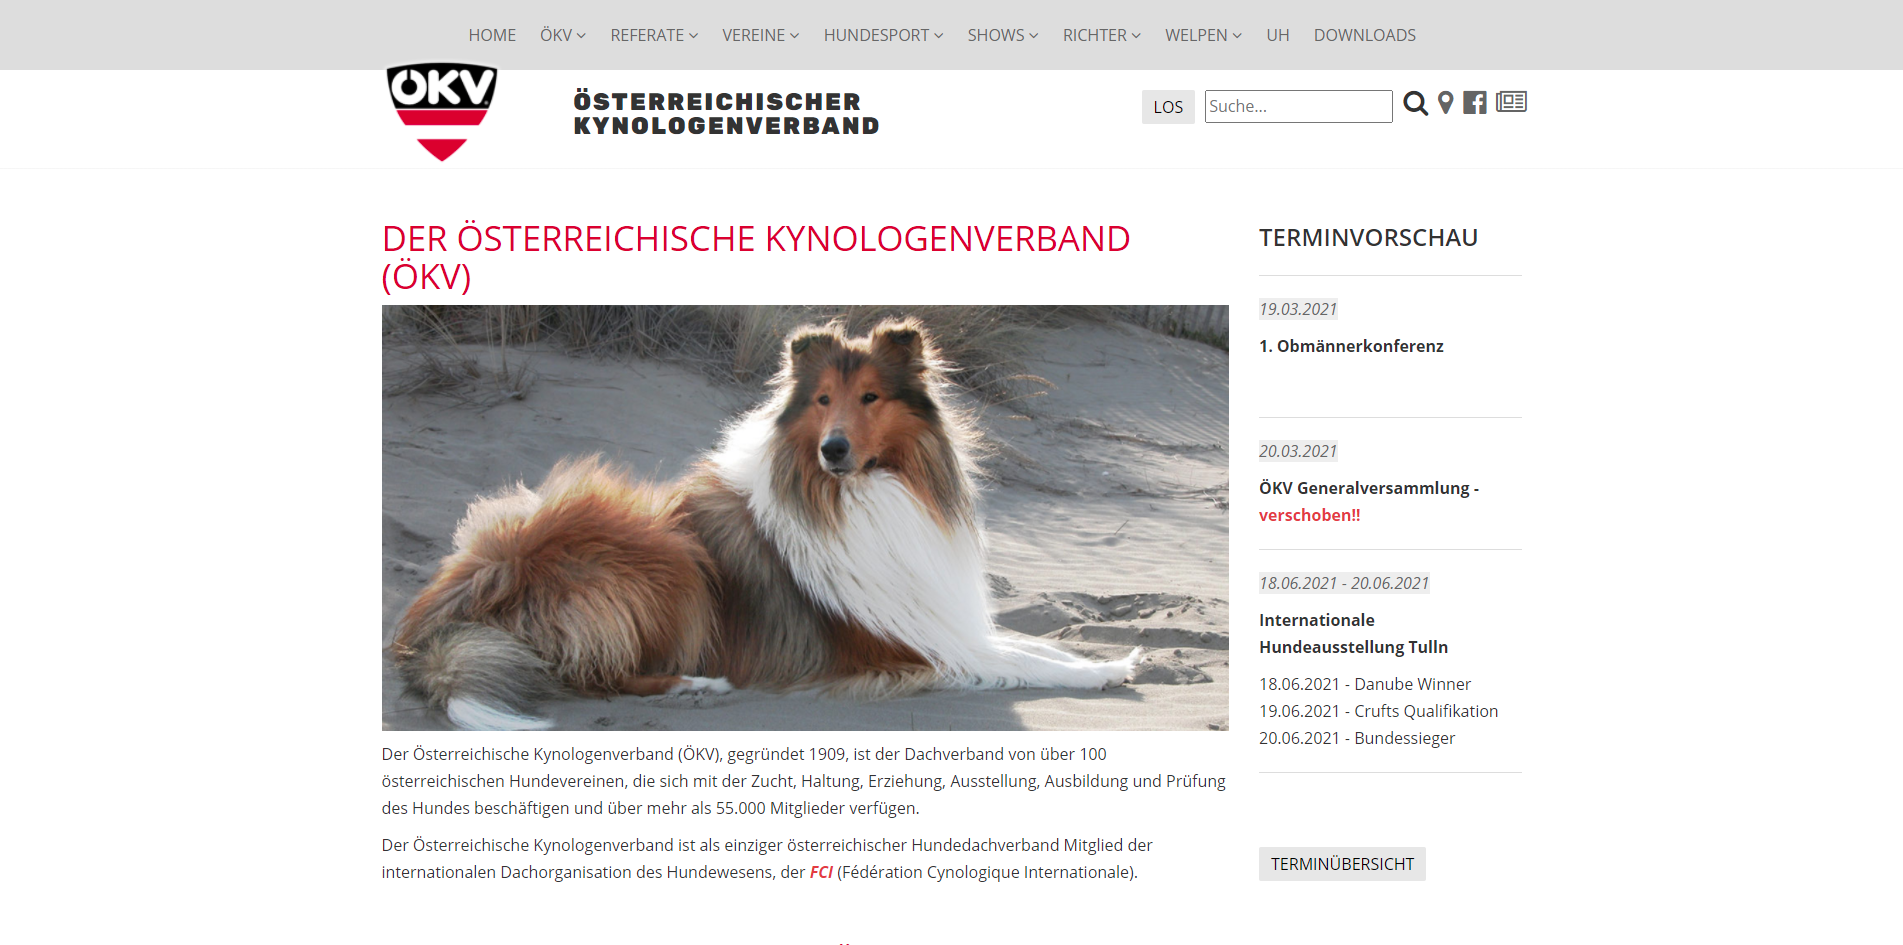The image size is (1903, 945).
Task: Open the TERMINÜBERSICHT button
Action: (x=1342, y=864)
